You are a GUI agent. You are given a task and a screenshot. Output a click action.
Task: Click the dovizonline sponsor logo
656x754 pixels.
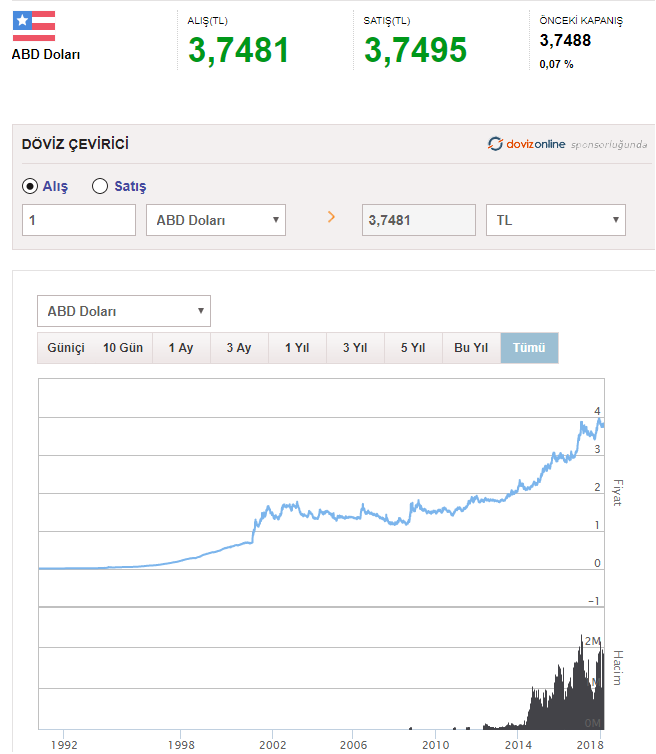(567, 144)
